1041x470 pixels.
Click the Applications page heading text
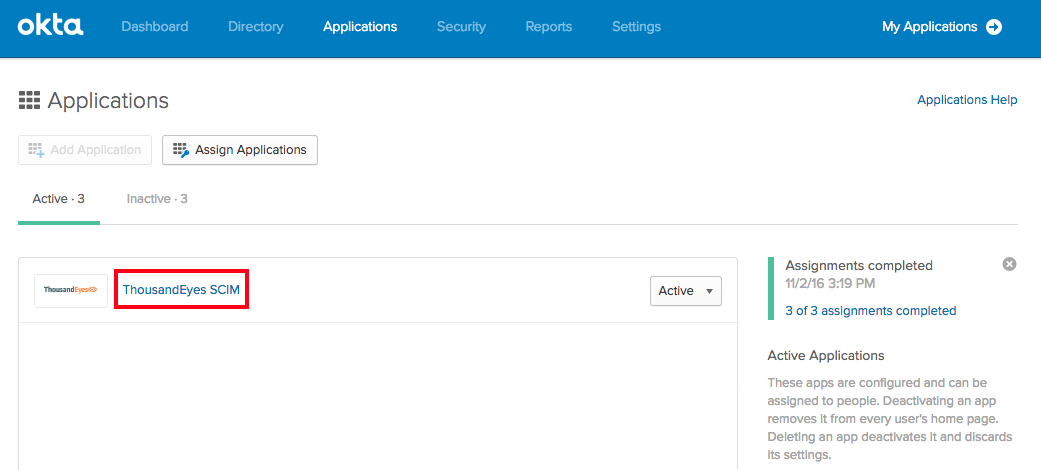coord(108,100)
